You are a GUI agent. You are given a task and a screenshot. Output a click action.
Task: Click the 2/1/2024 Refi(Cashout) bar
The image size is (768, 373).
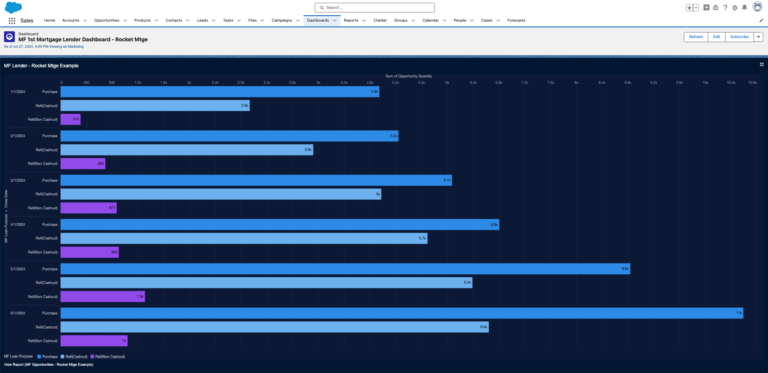tap(187, 150)
